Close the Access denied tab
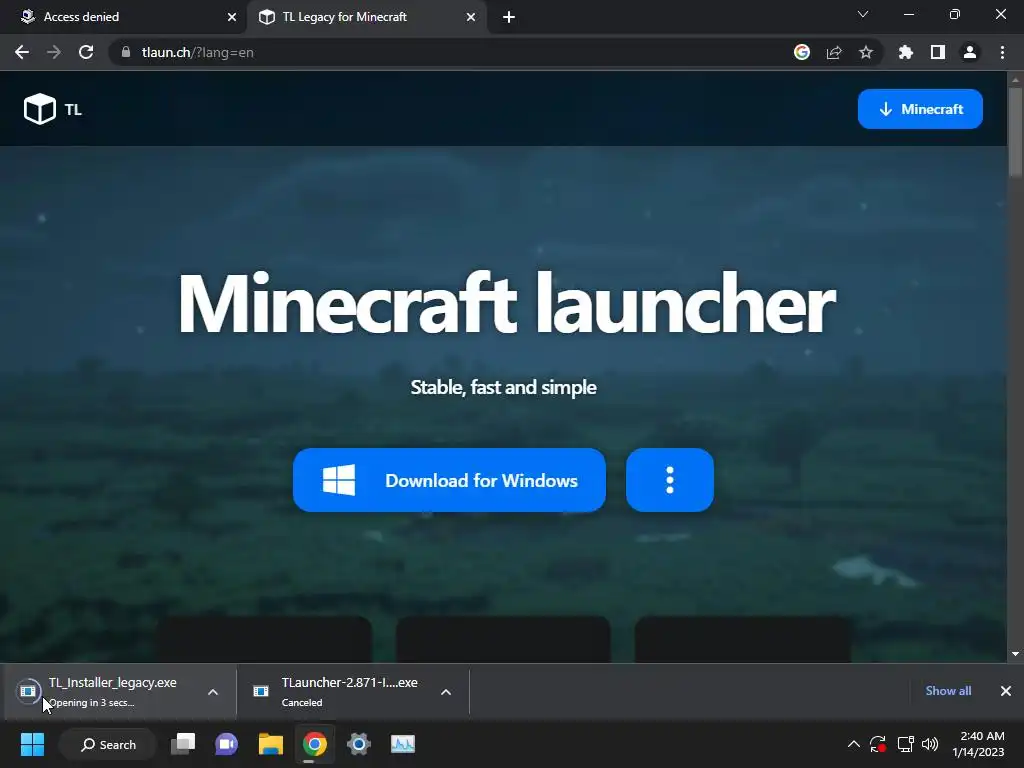Image resolution: width=1024 pixels, height=768 pixels. point(232,17)
